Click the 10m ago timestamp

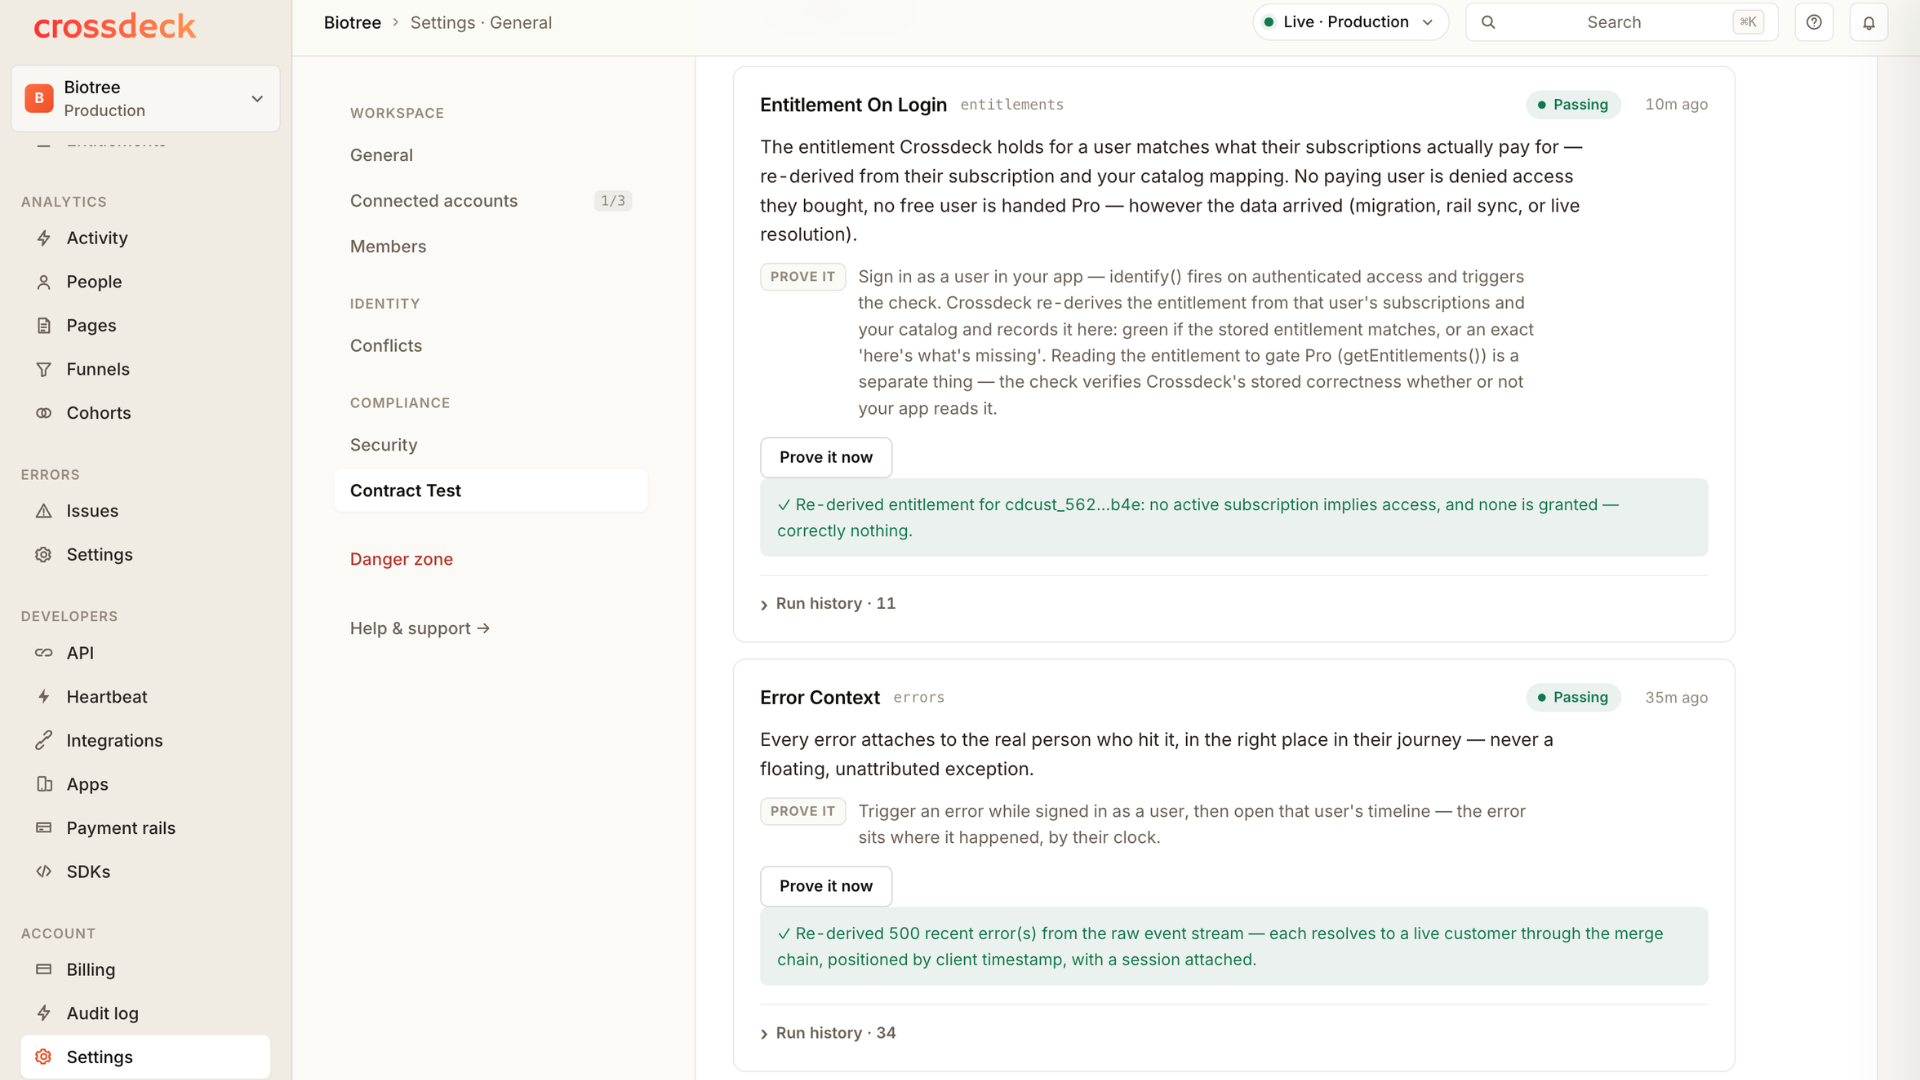point(1677,104)
